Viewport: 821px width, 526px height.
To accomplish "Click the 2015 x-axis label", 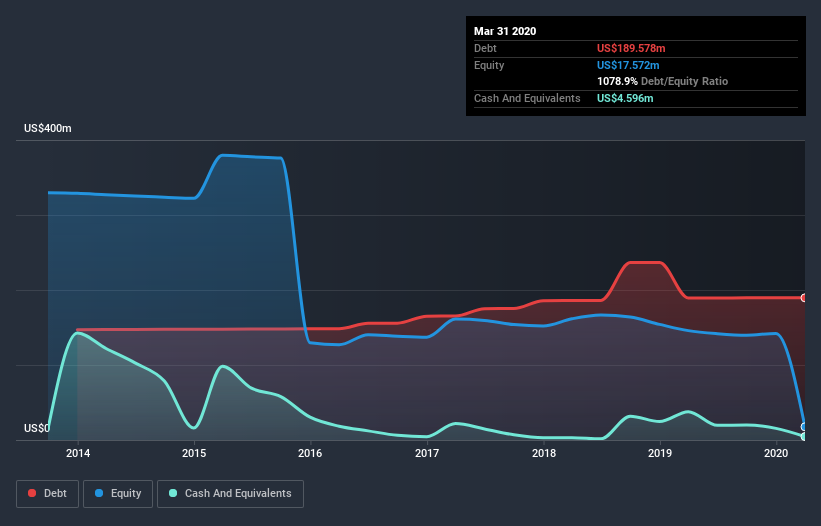I will (x=194, y=453).
